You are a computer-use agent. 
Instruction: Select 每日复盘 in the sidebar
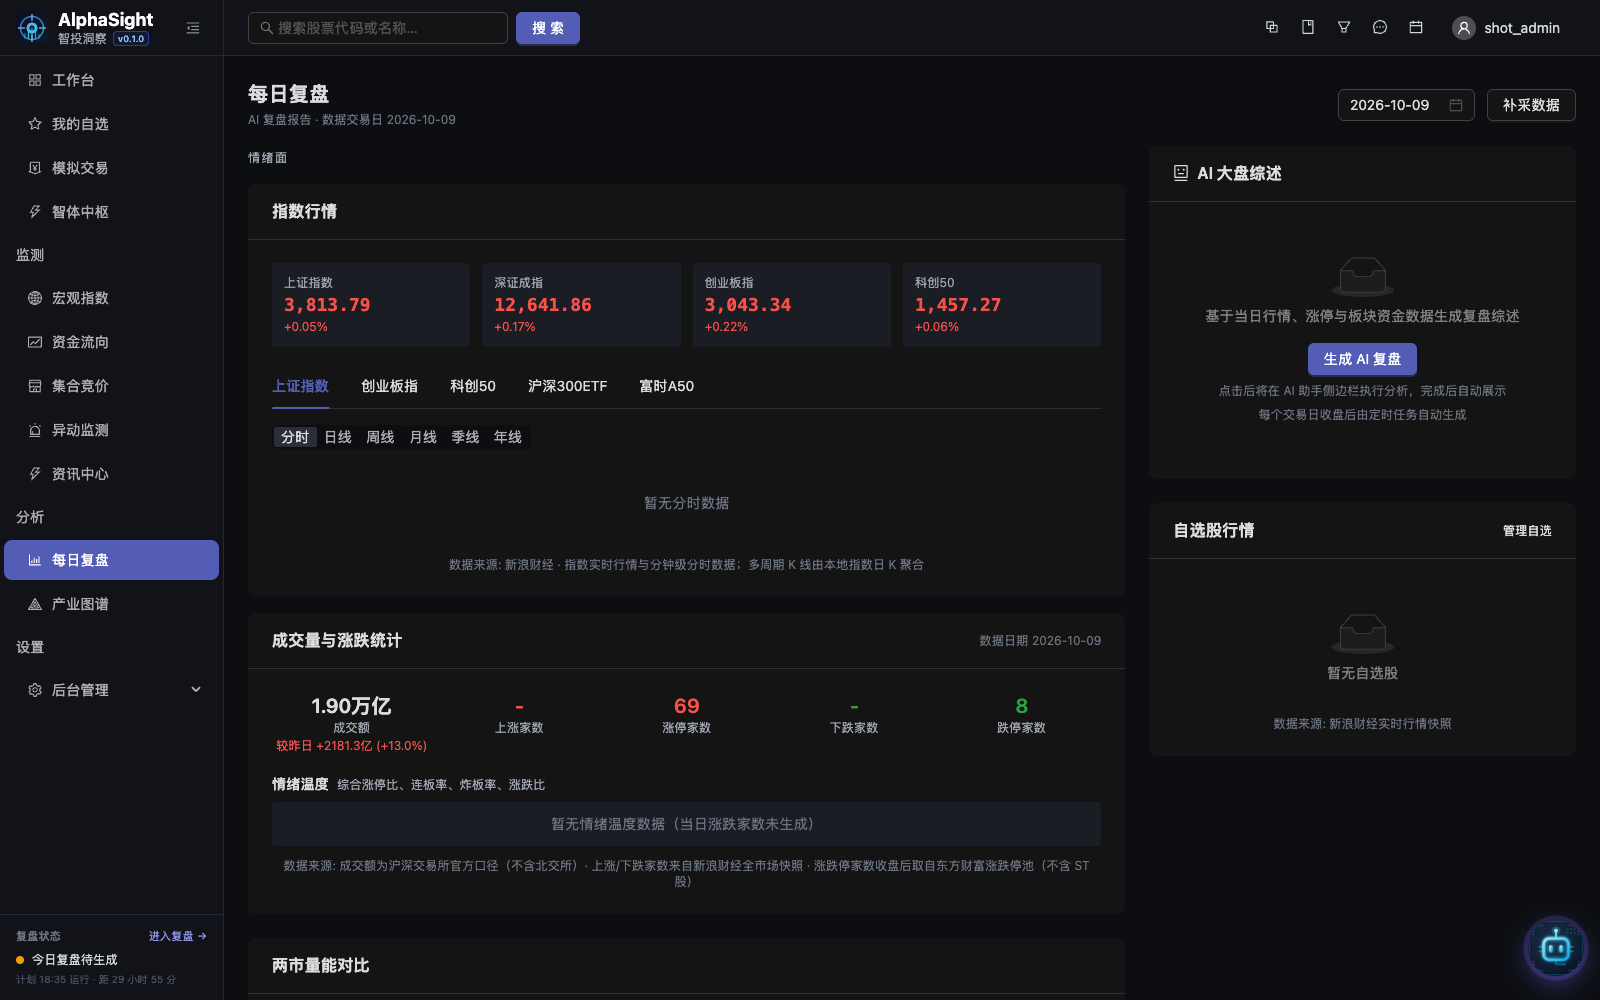click(x=112, y=560)
